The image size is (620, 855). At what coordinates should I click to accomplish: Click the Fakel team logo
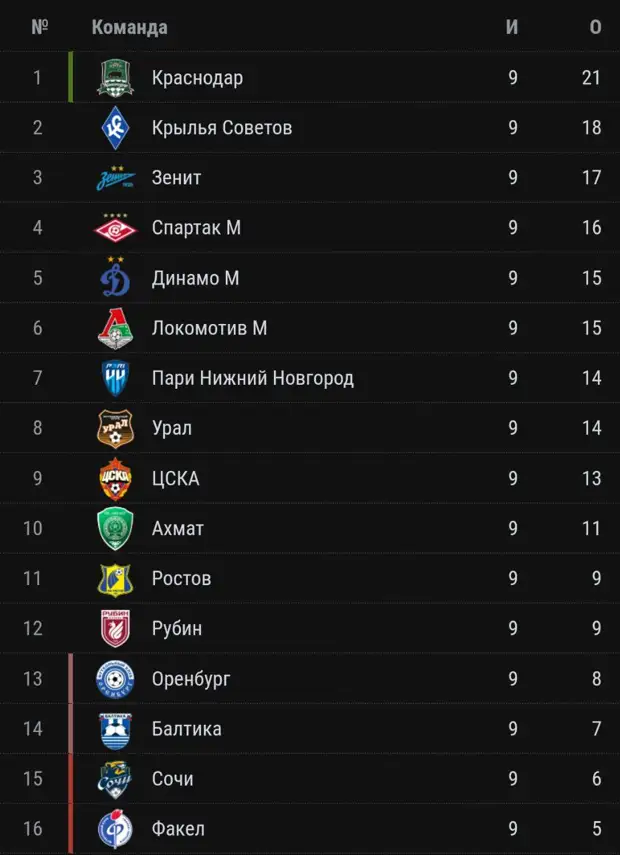coord(115,828)
